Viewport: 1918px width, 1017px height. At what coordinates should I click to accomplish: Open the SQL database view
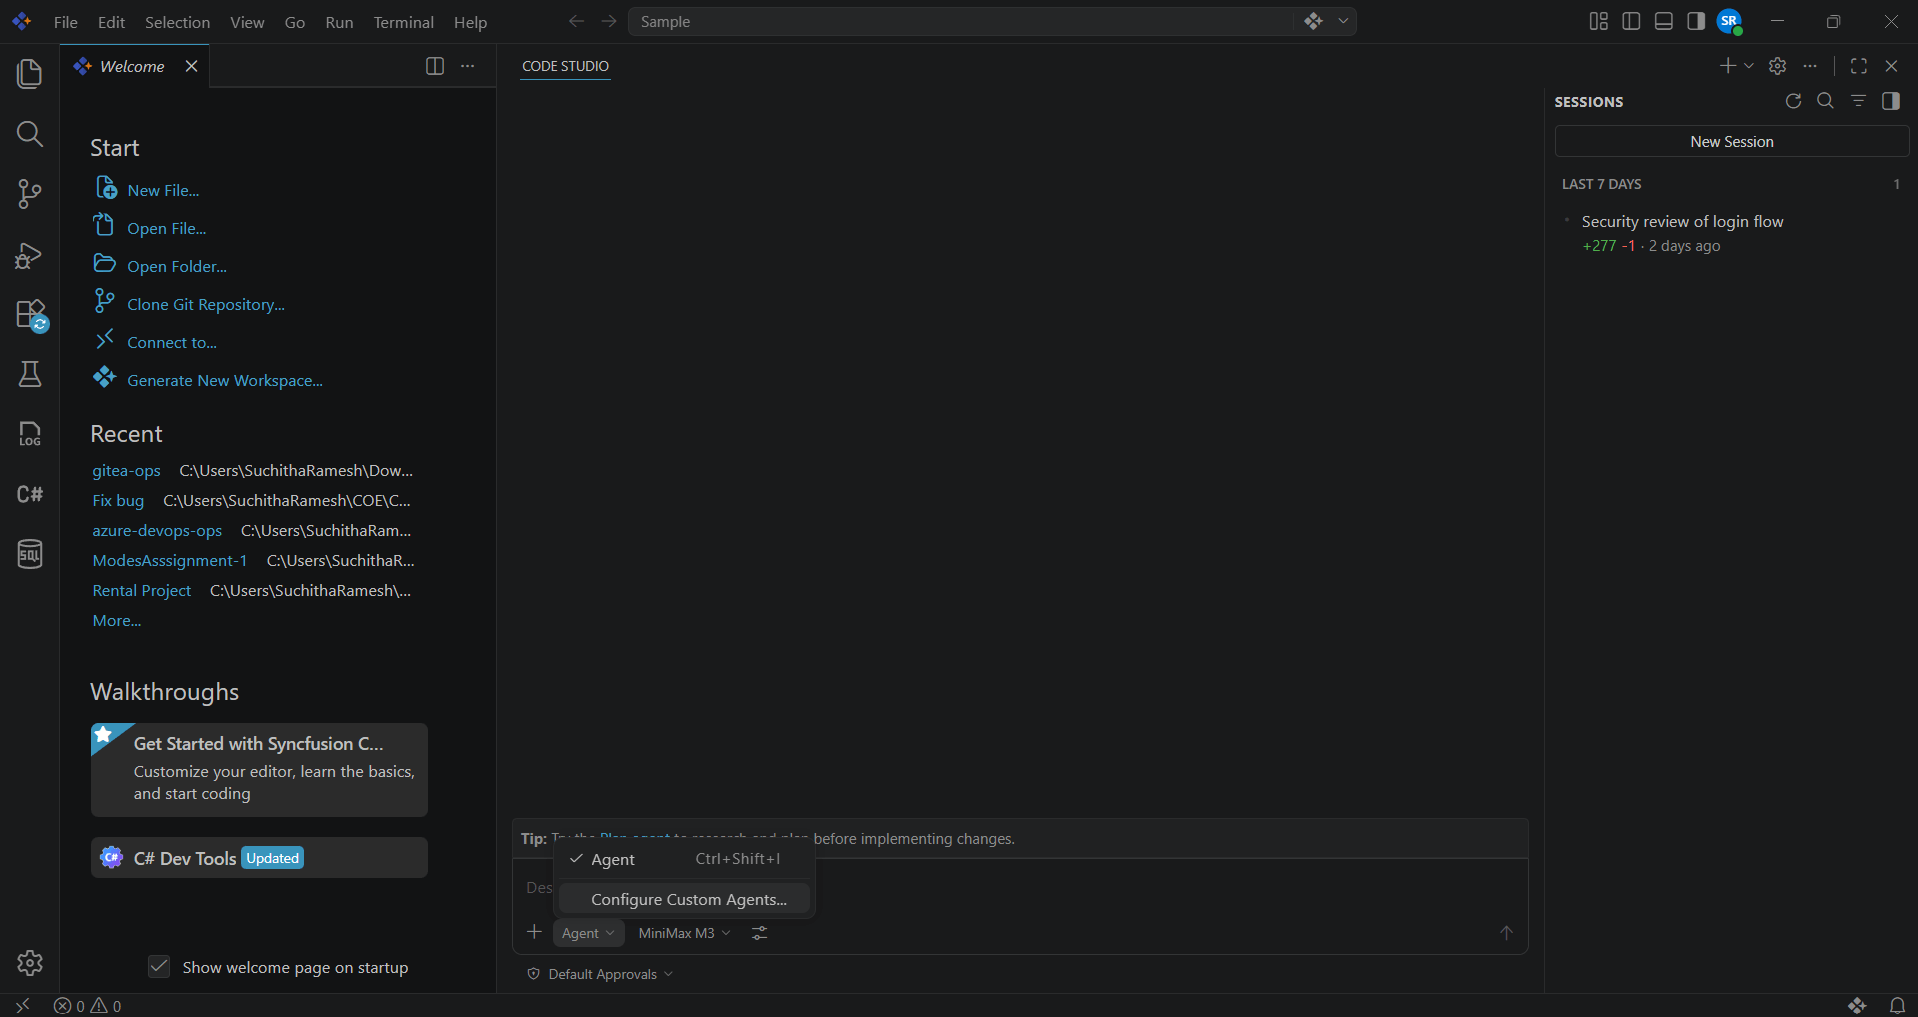30,554
